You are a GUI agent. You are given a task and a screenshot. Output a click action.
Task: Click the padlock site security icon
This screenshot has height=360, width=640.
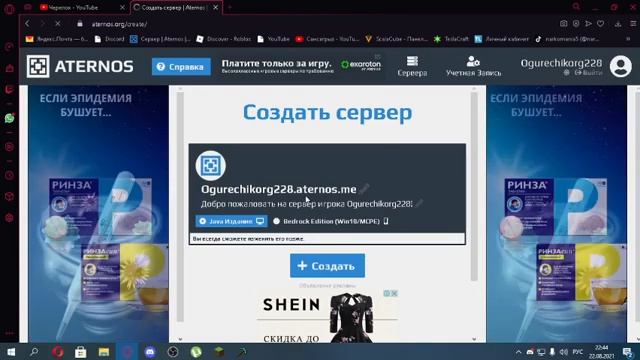tap(80, 24)
